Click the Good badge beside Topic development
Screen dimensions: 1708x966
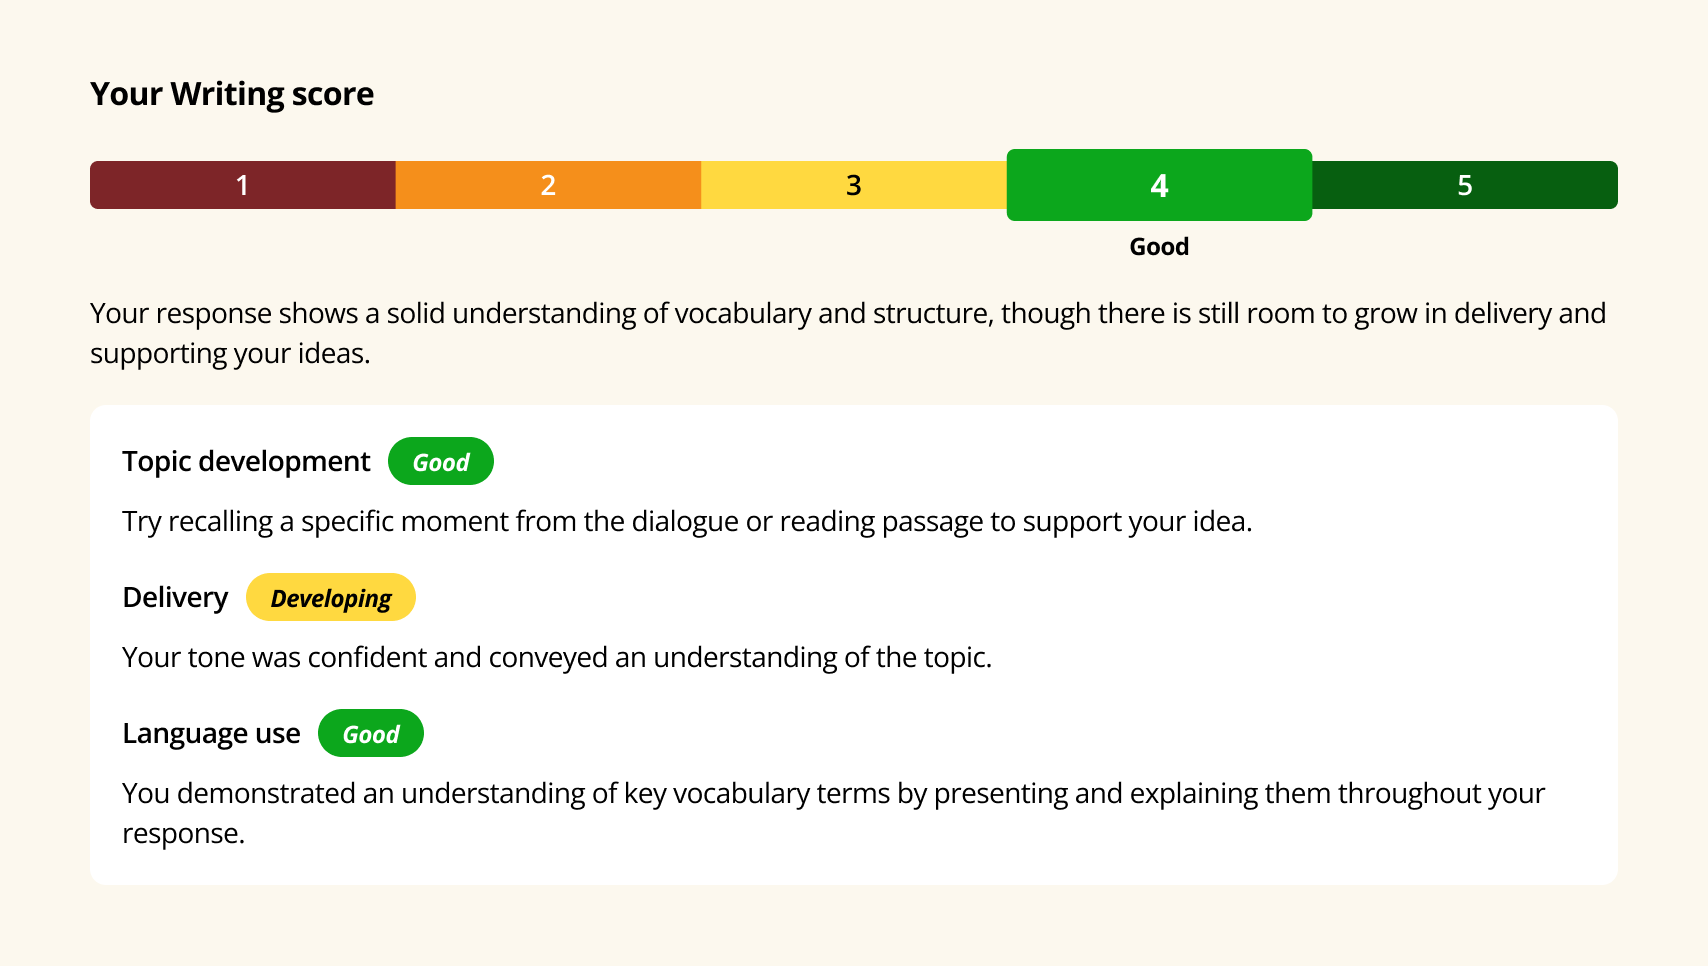click(441, 462)
